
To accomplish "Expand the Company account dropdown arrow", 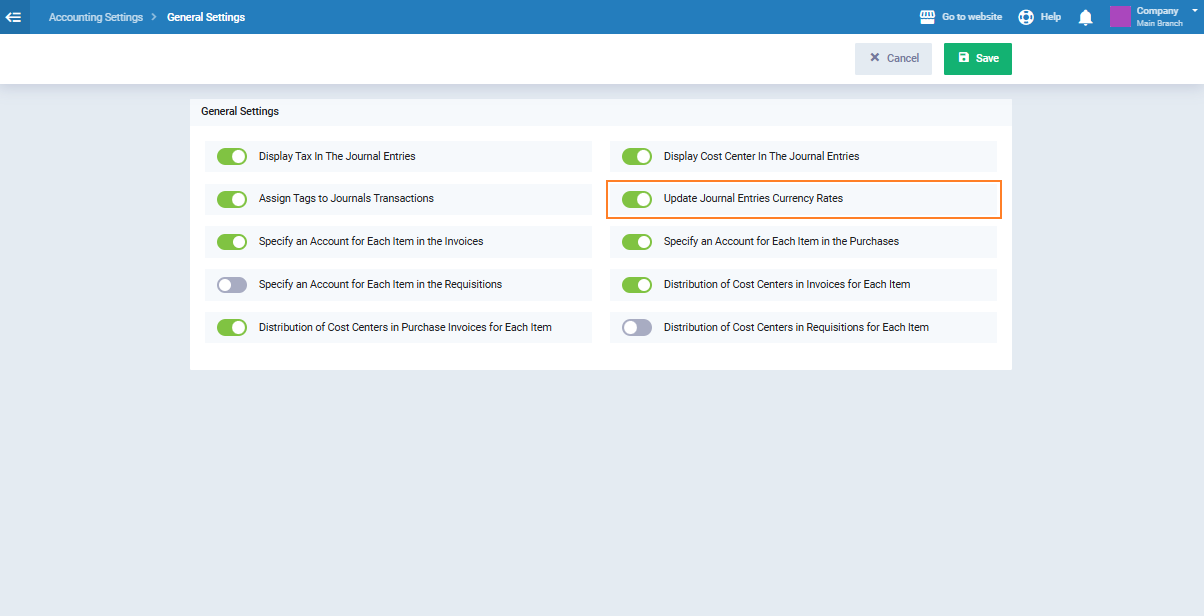I will (1194, 10).
